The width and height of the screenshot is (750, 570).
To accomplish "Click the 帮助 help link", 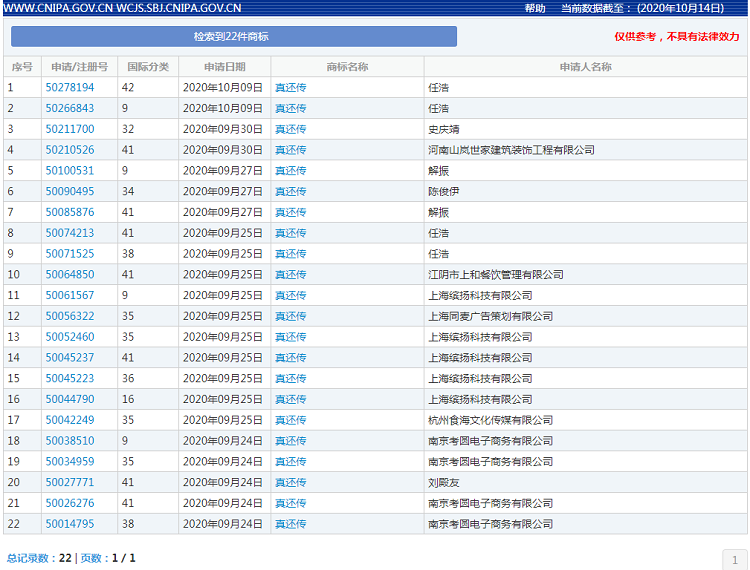I will pyautogui.click(x=535, y=8).
